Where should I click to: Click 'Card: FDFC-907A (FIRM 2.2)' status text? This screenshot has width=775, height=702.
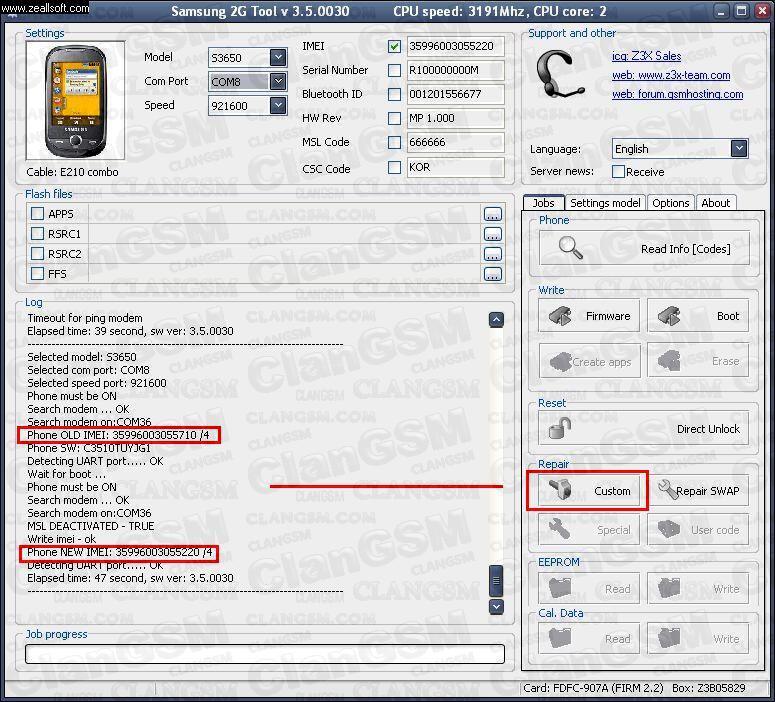tap(593, 688)
